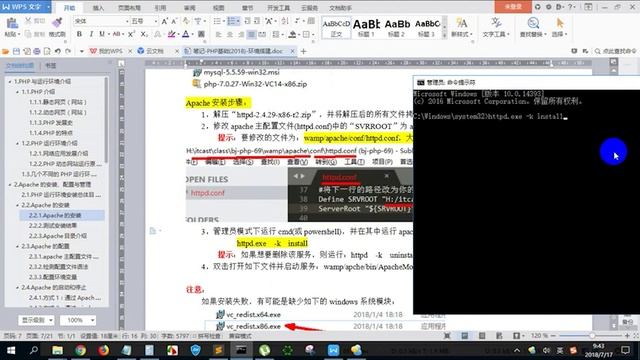This screenshot has width=640, height=360.
Task: Click the Paste icon in ribbon
Action: pos(12,24)
